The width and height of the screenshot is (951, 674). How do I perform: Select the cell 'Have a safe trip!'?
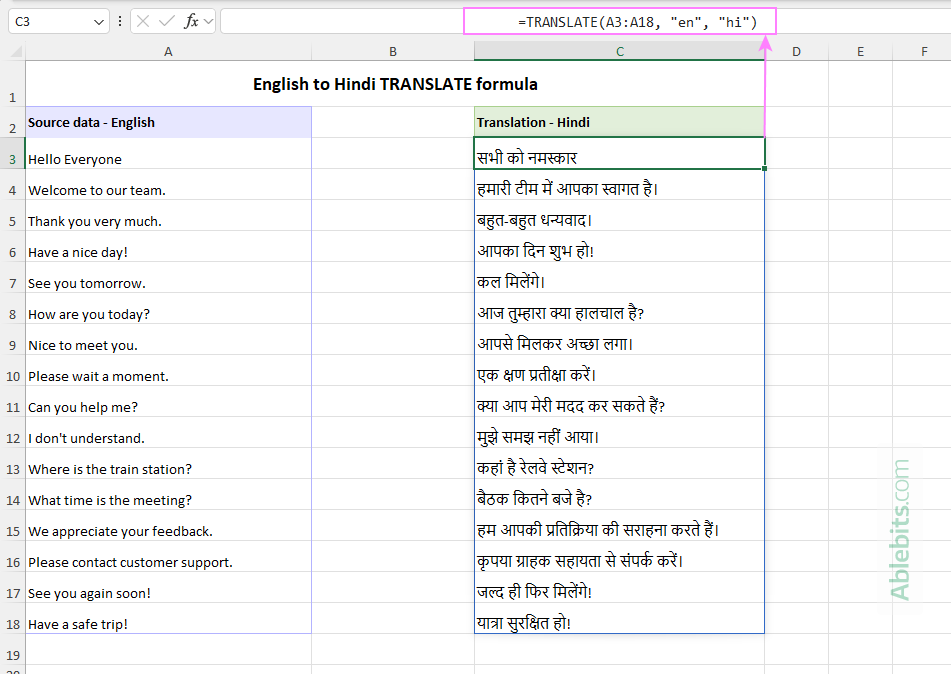point(168,618)
